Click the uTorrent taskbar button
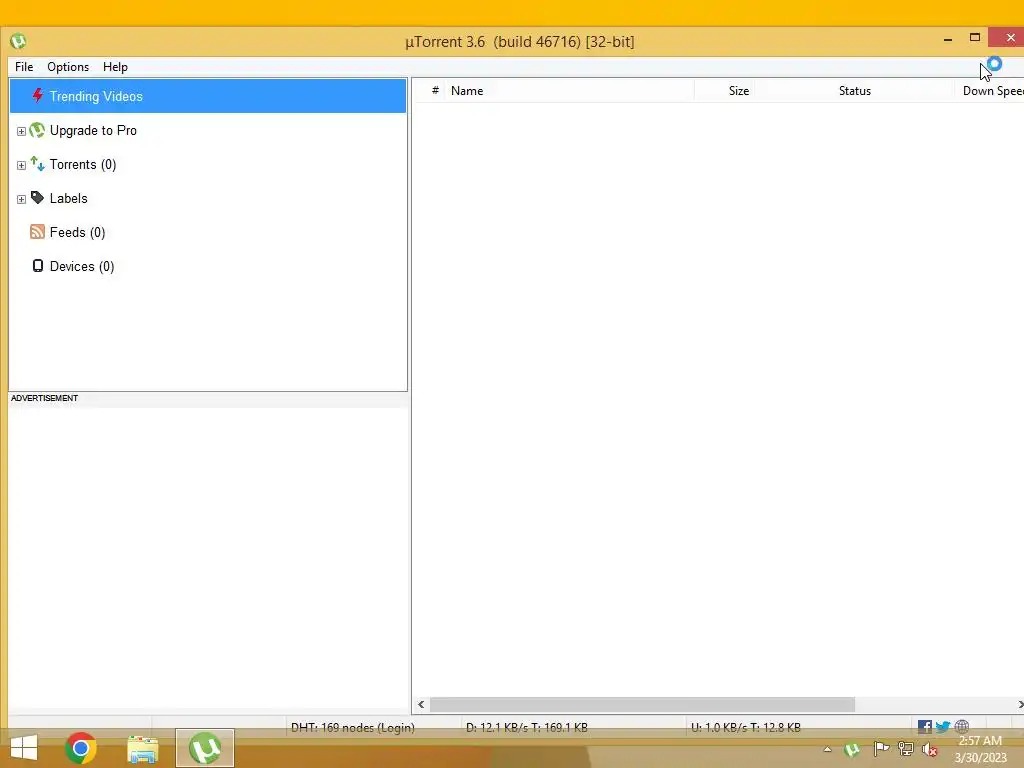This screenshot has width=1024, height=768. pos(204,748)
